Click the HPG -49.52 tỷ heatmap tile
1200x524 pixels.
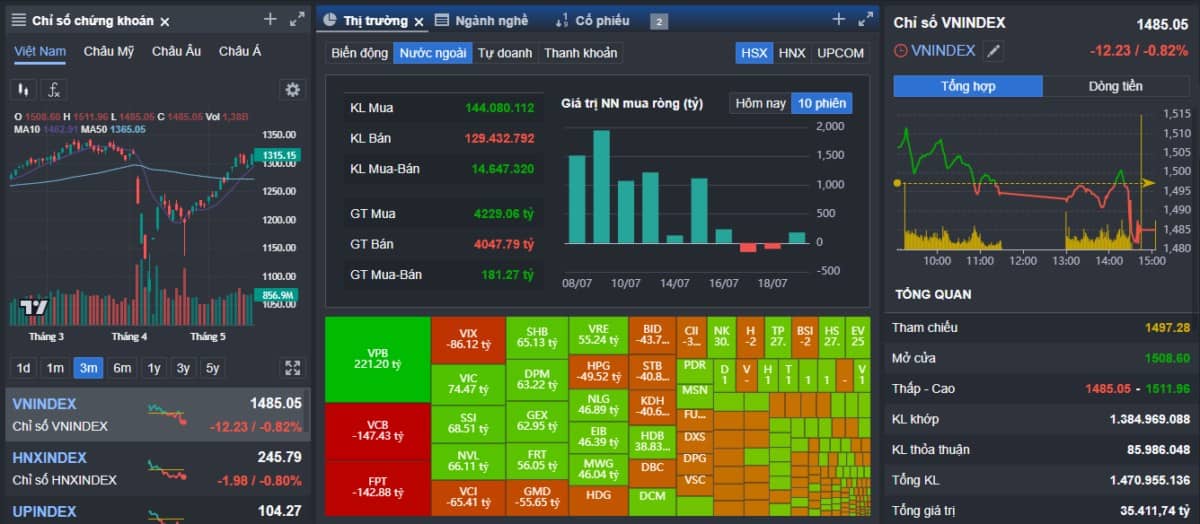(599, 371)
